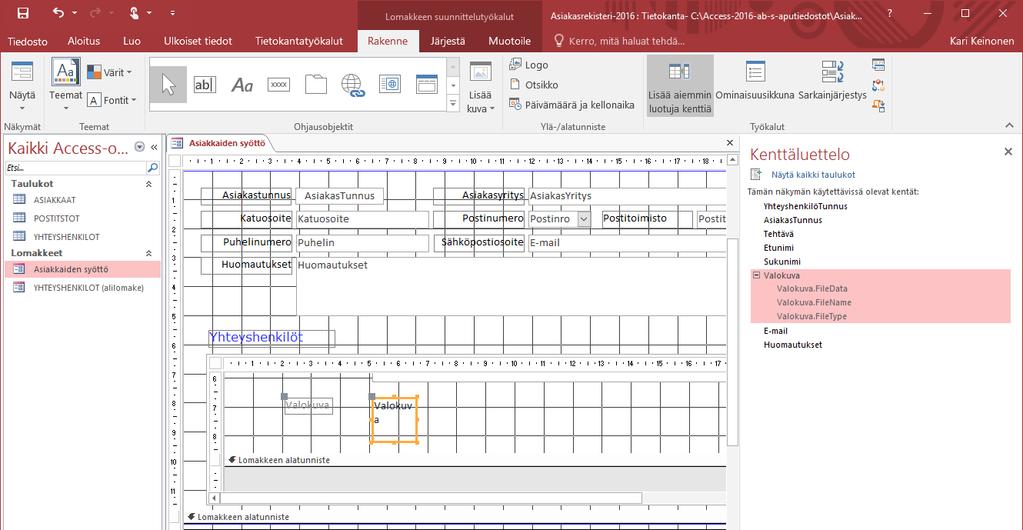Switch to Tietokantatyökalut tab

(x=299, y=41)
